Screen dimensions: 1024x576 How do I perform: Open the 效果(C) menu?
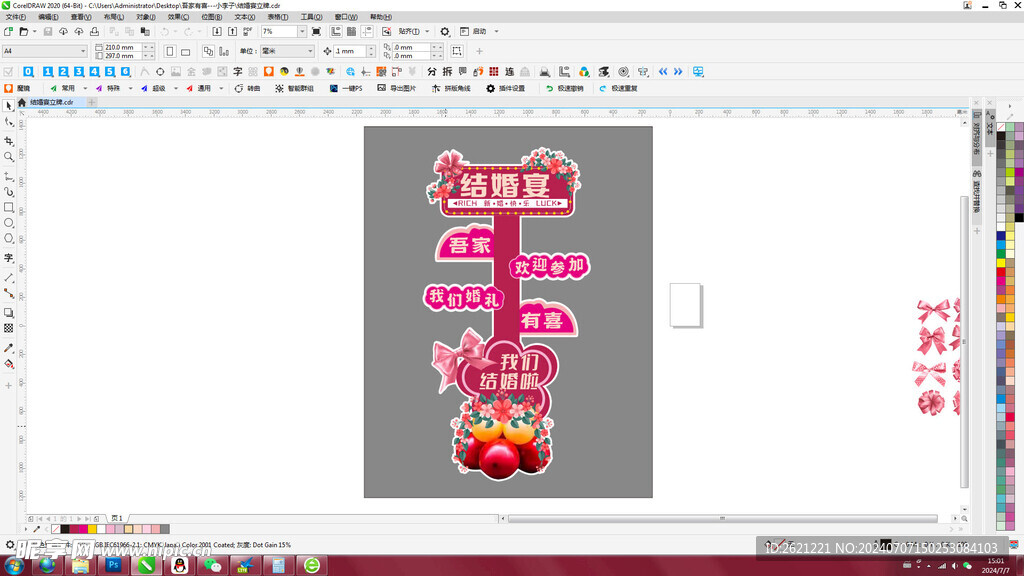[x=178, y=17]
